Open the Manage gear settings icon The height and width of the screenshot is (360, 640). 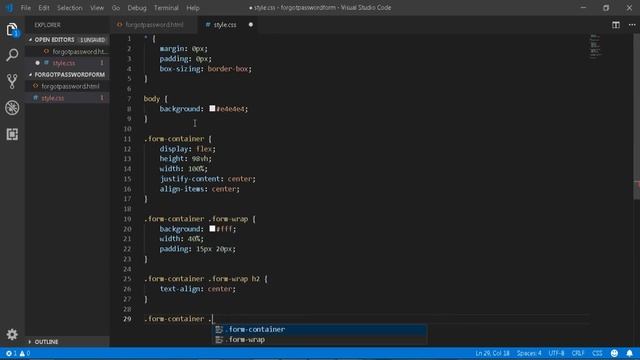coord(12,334)
